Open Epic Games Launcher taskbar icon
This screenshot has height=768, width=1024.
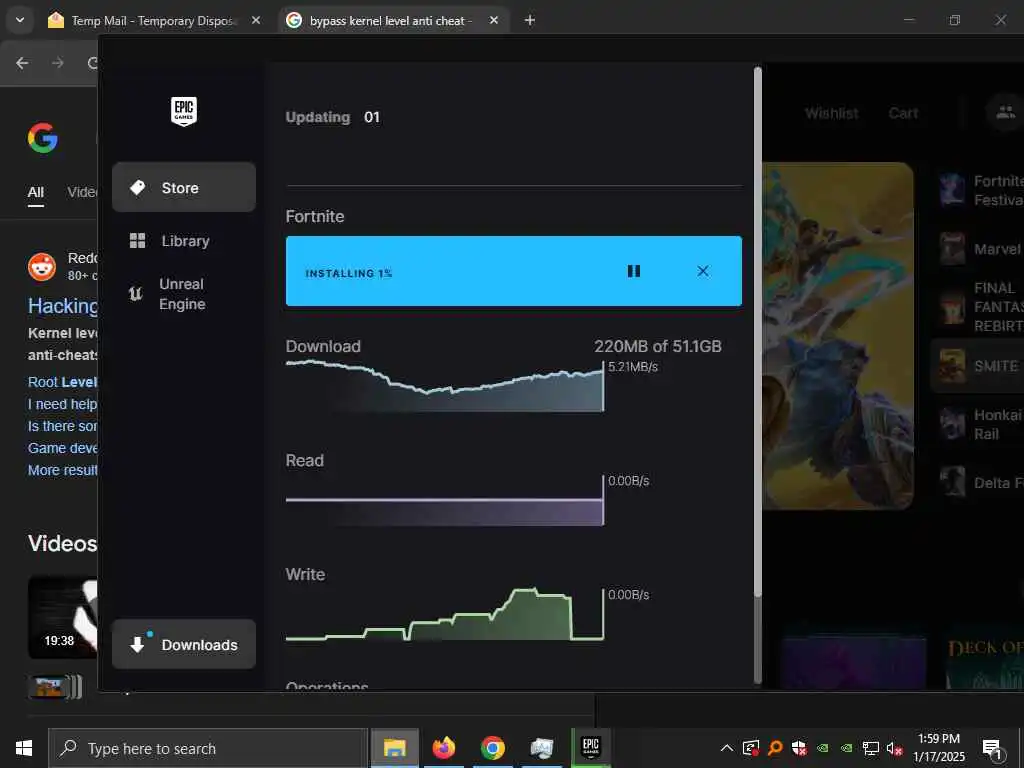click(x=590, y=748)
